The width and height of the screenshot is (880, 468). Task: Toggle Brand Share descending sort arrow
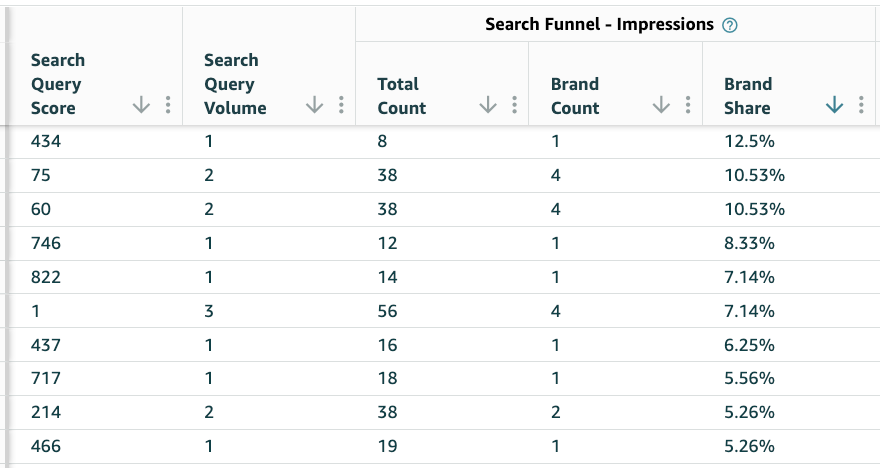pos(835,104)
